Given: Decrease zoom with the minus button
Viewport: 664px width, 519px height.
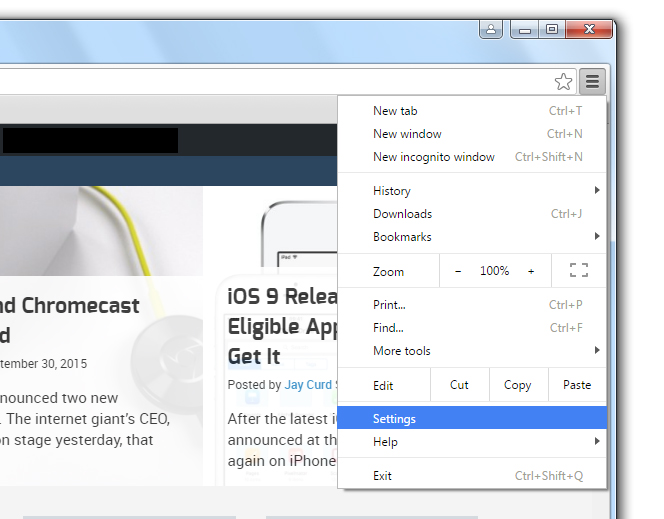Looking at the screenshot, I should [x=458, y=271].
